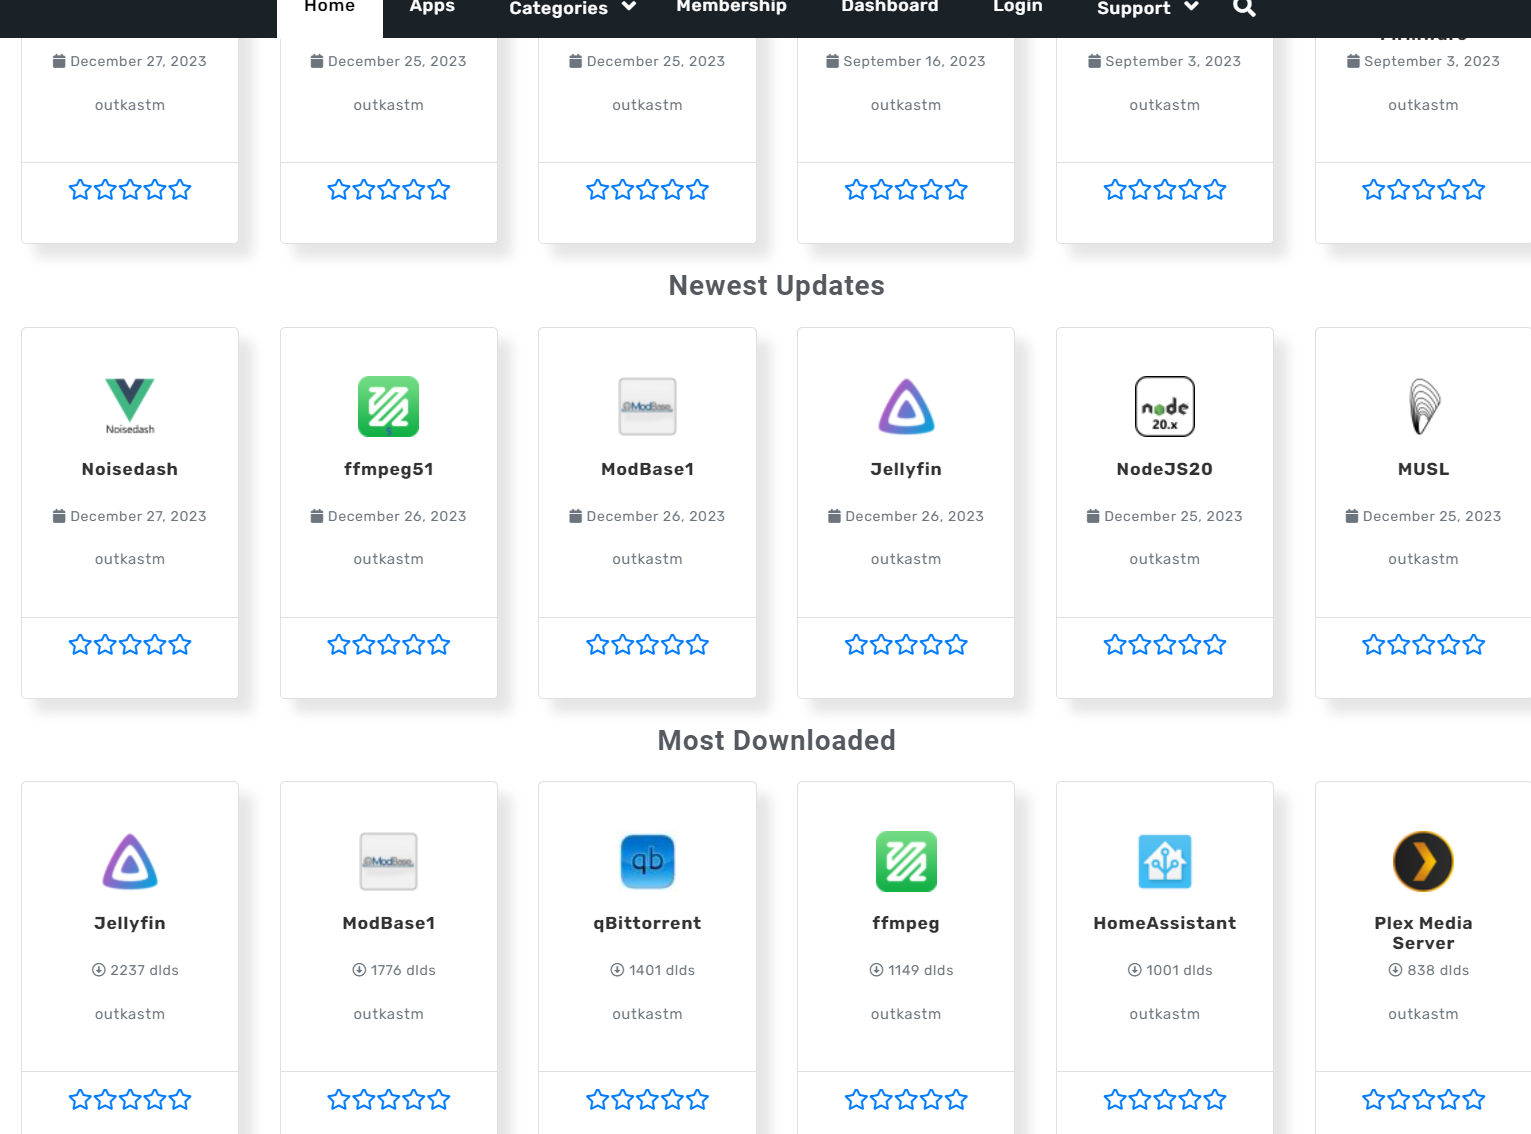1531x1134 pixels.
Task: Expand the Support dropdown menu
Action: pyautogui.click(x=1147, y=9)
